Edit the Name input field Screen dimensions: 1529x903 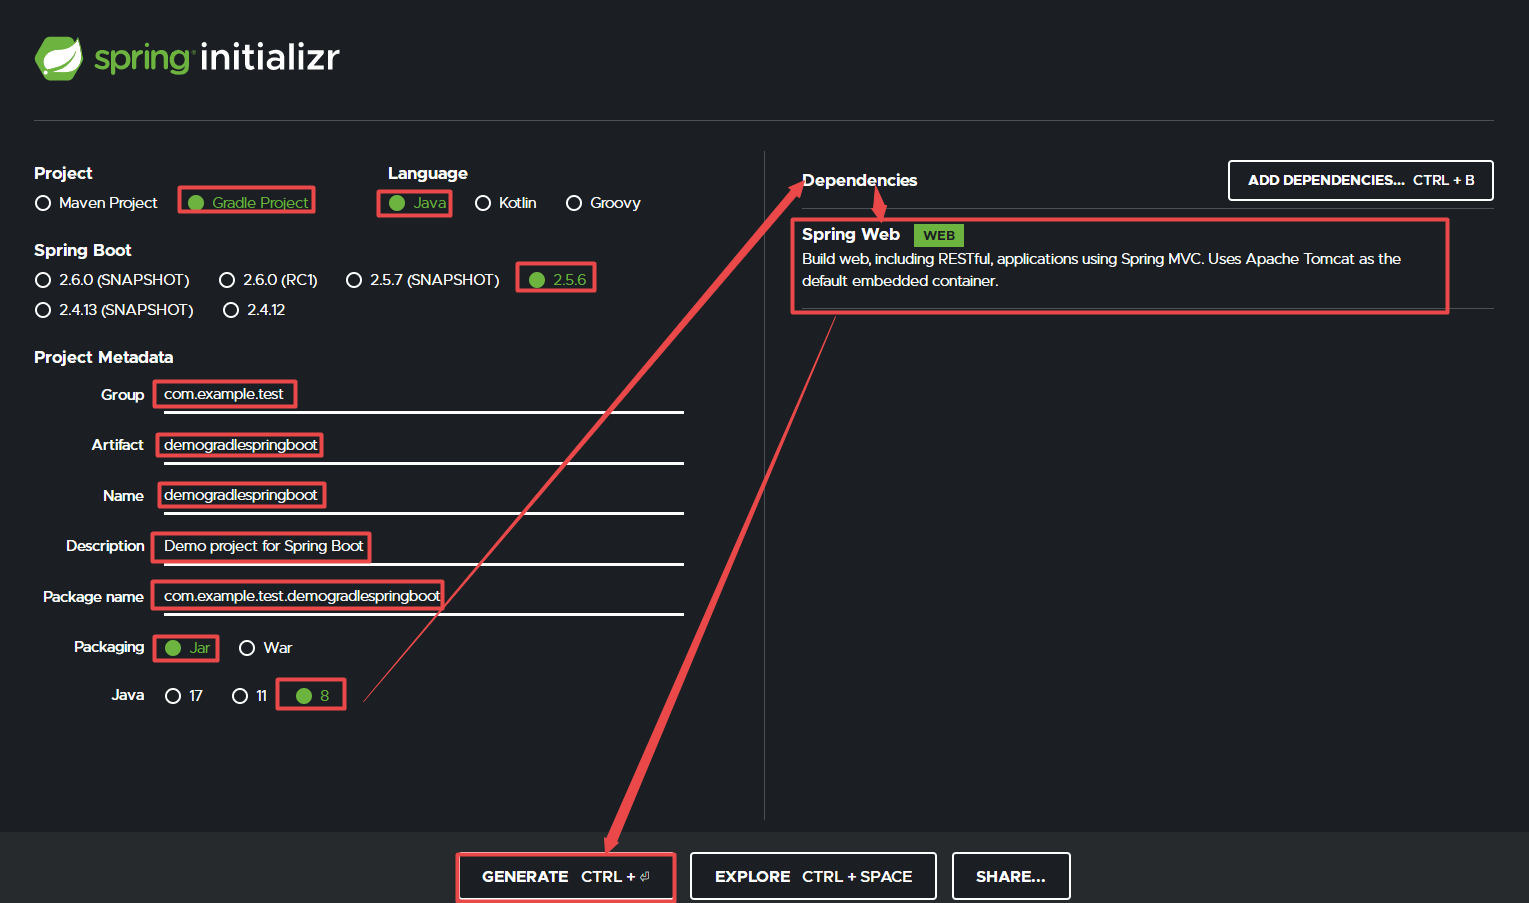(424, 496)
